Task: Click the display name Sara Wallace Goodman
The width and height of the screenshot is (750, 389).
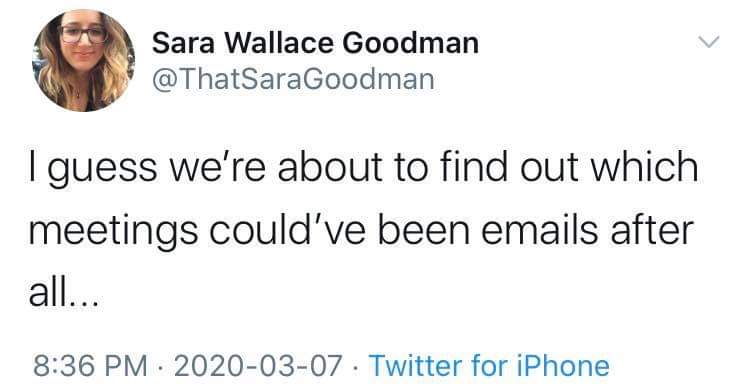Action: (315, 43)
